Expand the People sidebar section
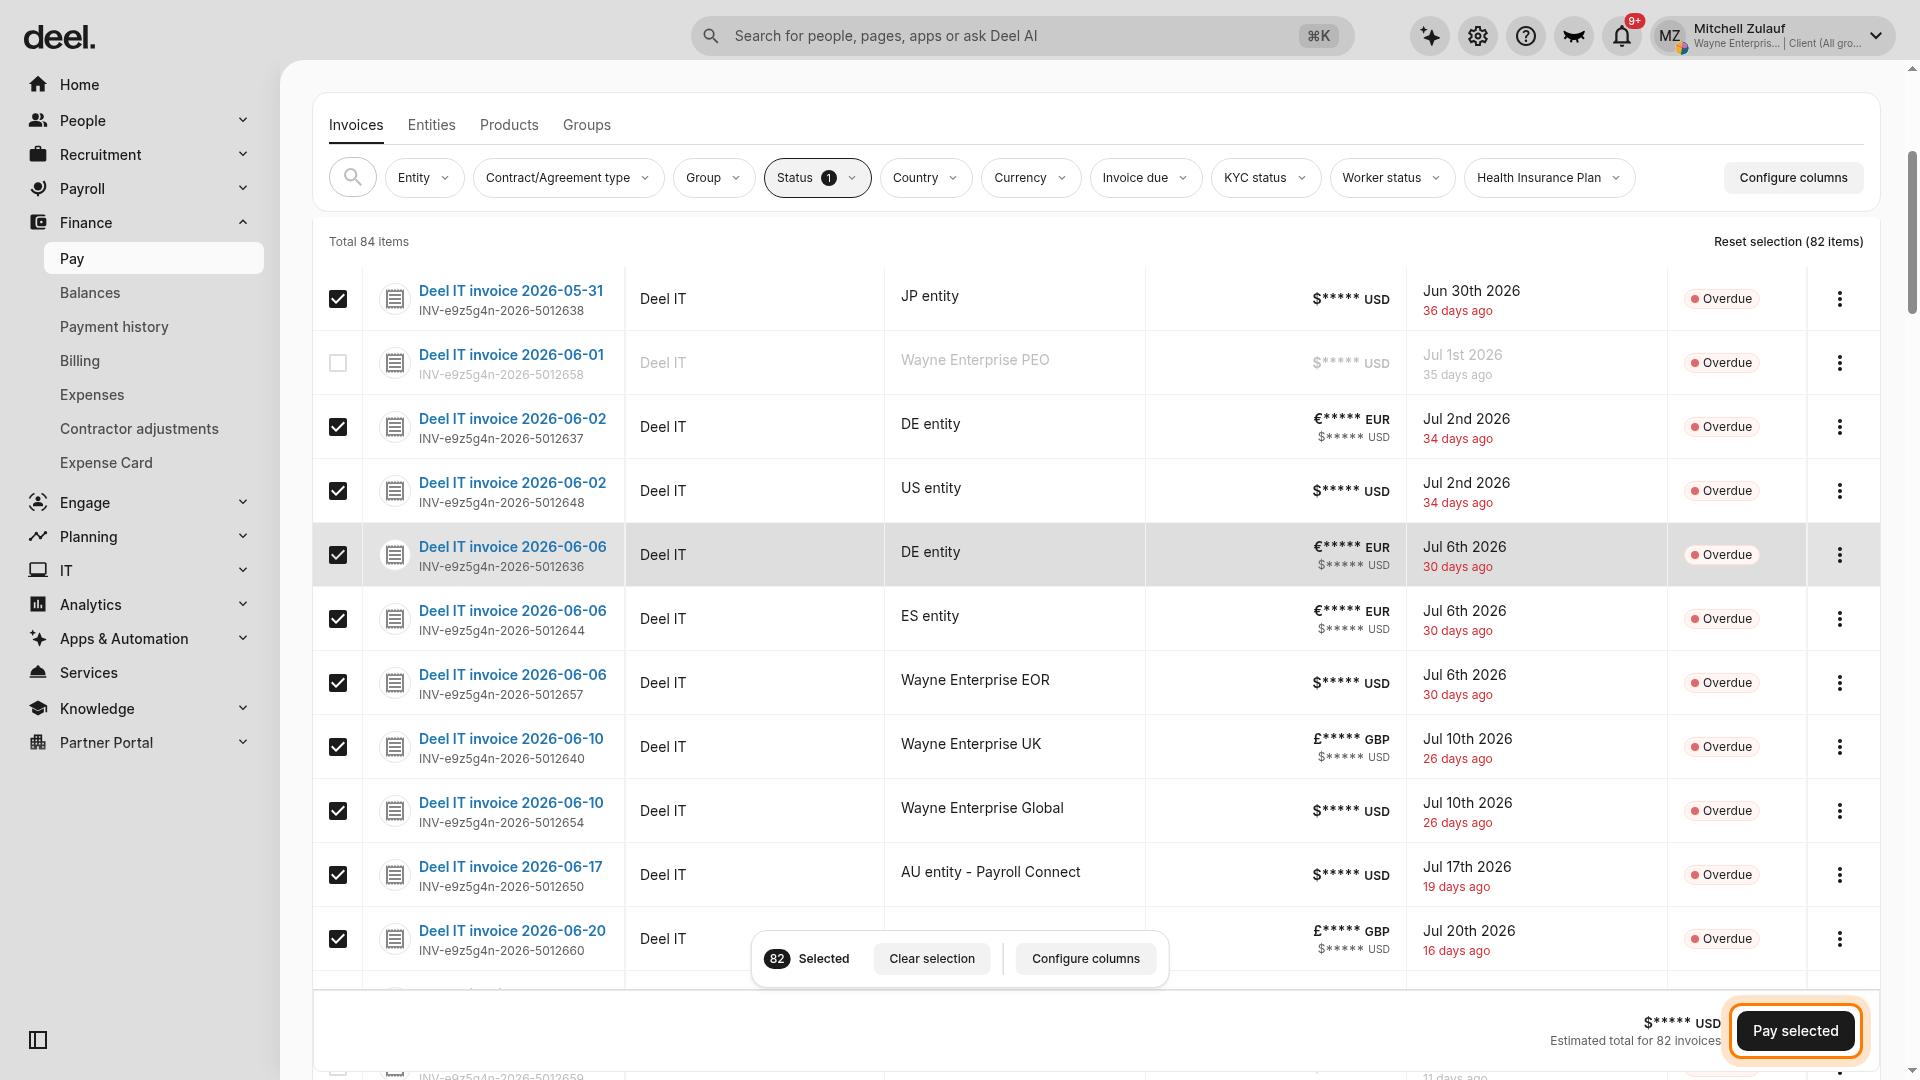Viewport: 1920px width, 1080px height. pos(242,120)
